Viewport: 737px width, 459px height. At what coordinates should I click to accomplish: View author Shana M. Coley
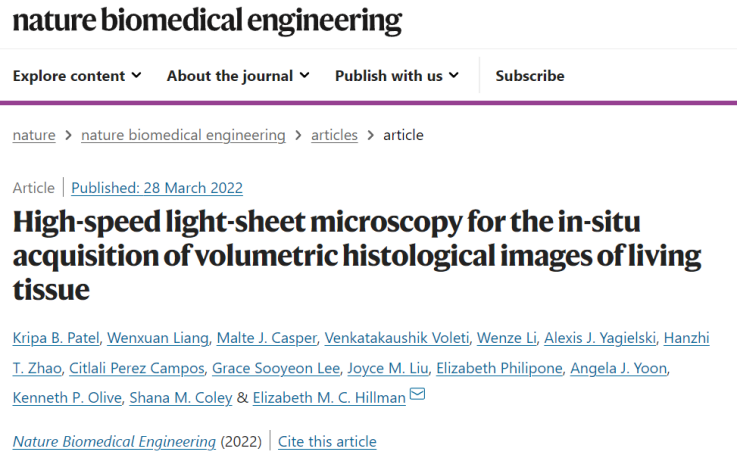point(181,398)
